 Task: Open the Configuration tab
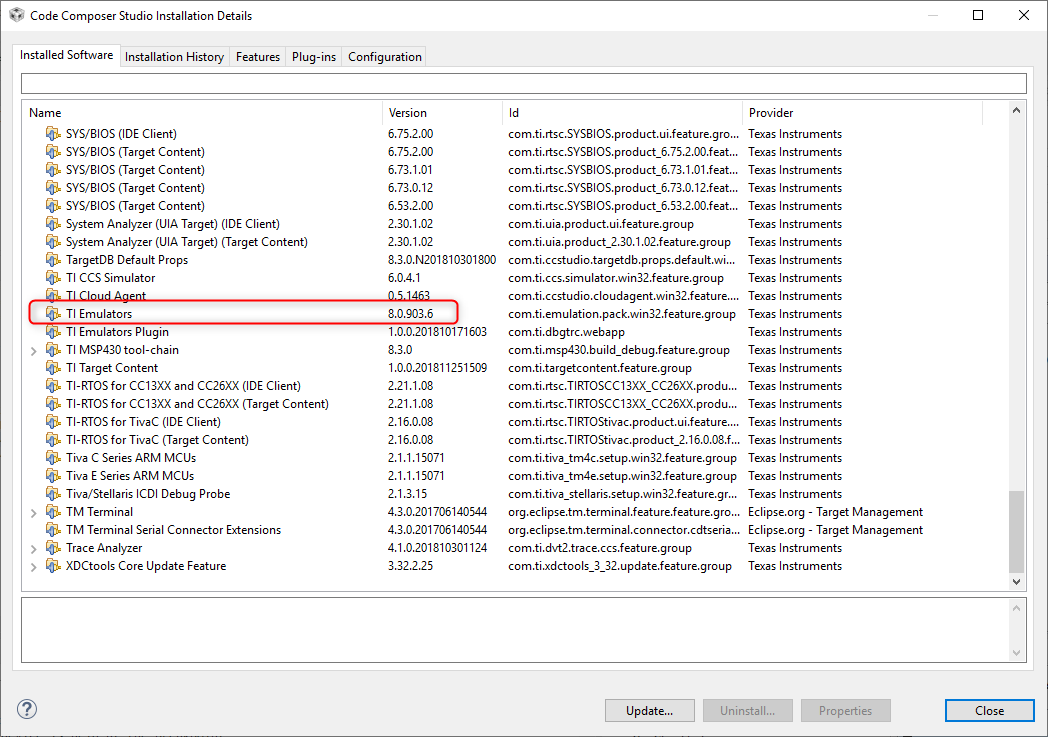pyautogui.click(x=385, y=57)
